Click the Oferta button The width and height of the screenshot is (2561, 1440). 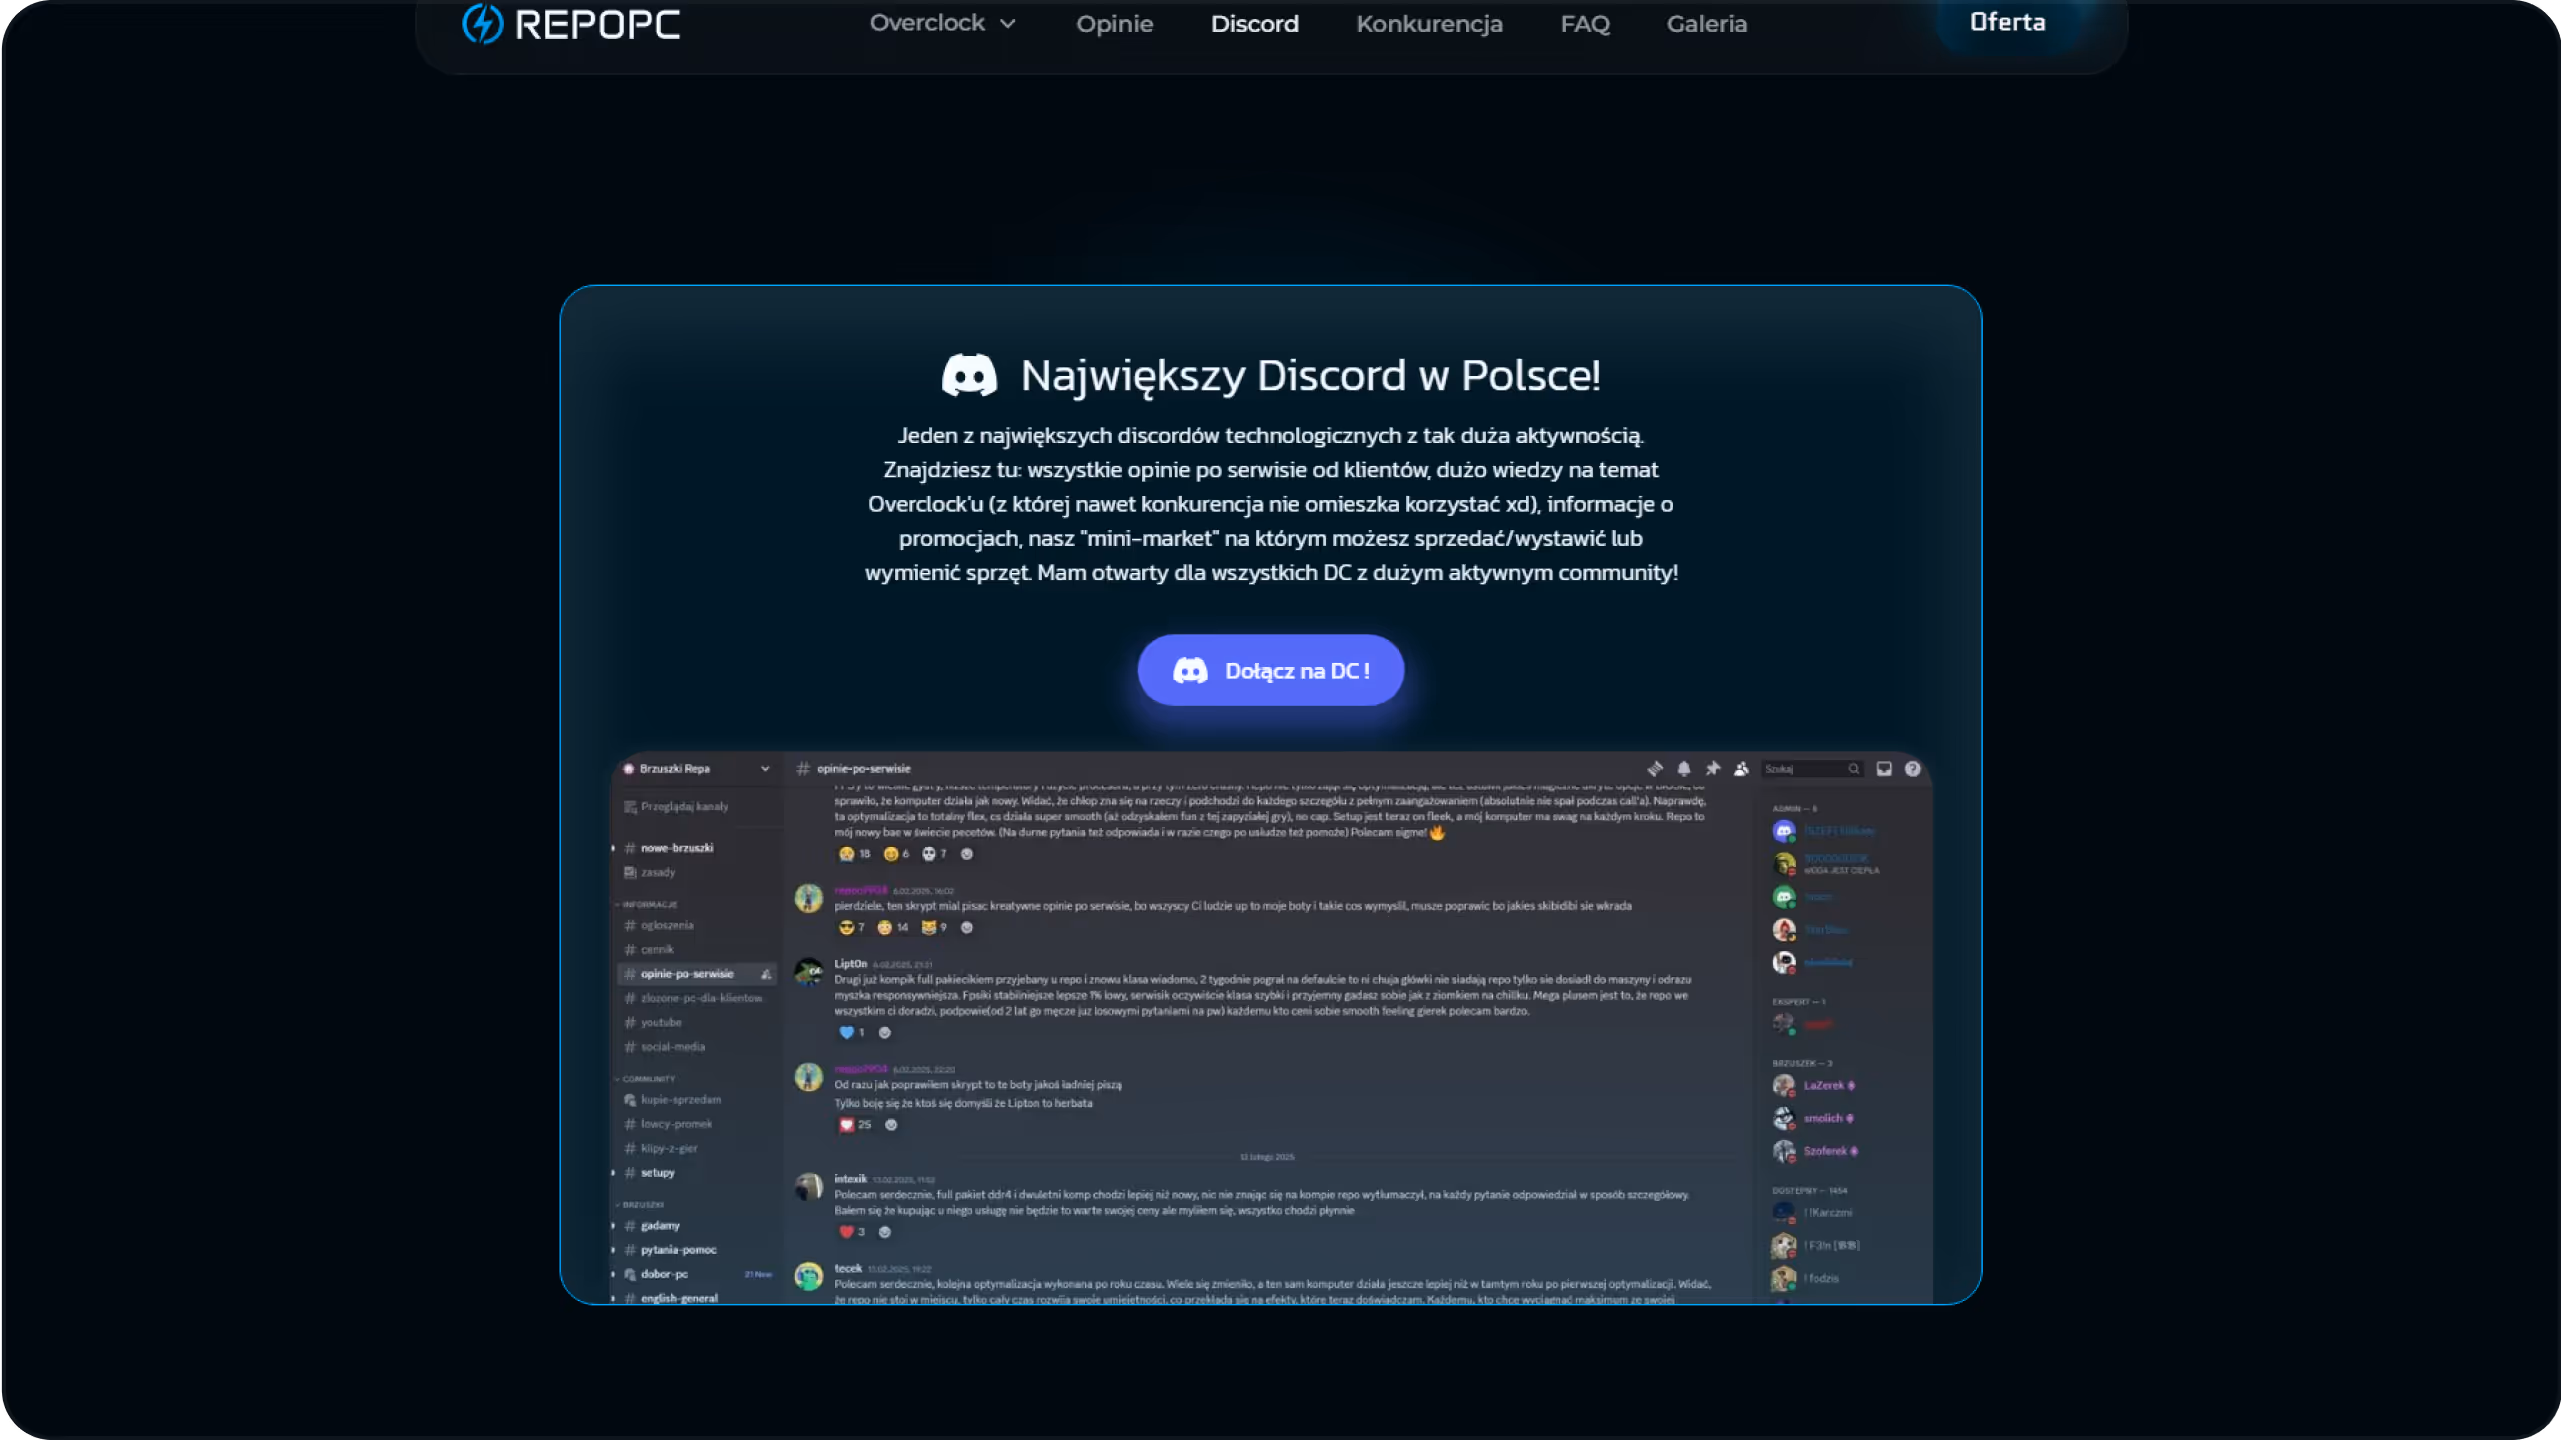2007,22
